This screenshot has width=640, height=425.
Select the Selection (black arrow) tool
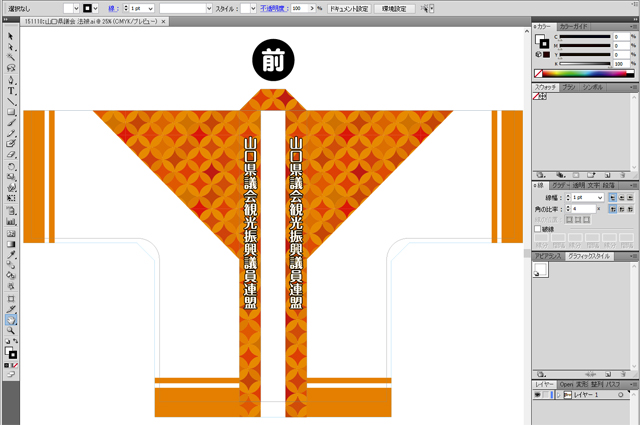point(11,36)
